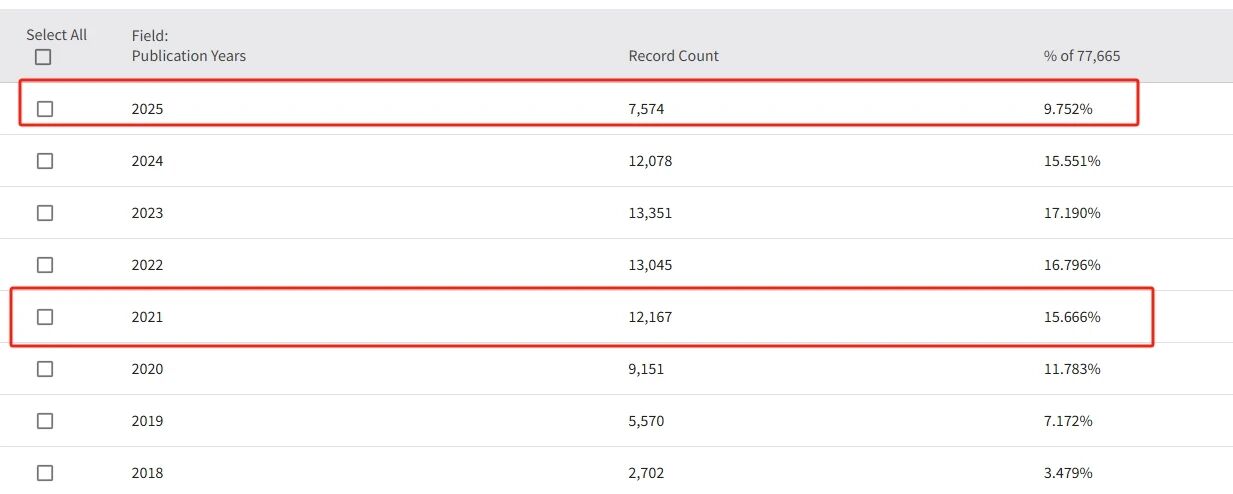Screen dimensions: 1233x494
Task: Tick the Select All checkbox
Action: pyautogui.click(x=43, y=57)
